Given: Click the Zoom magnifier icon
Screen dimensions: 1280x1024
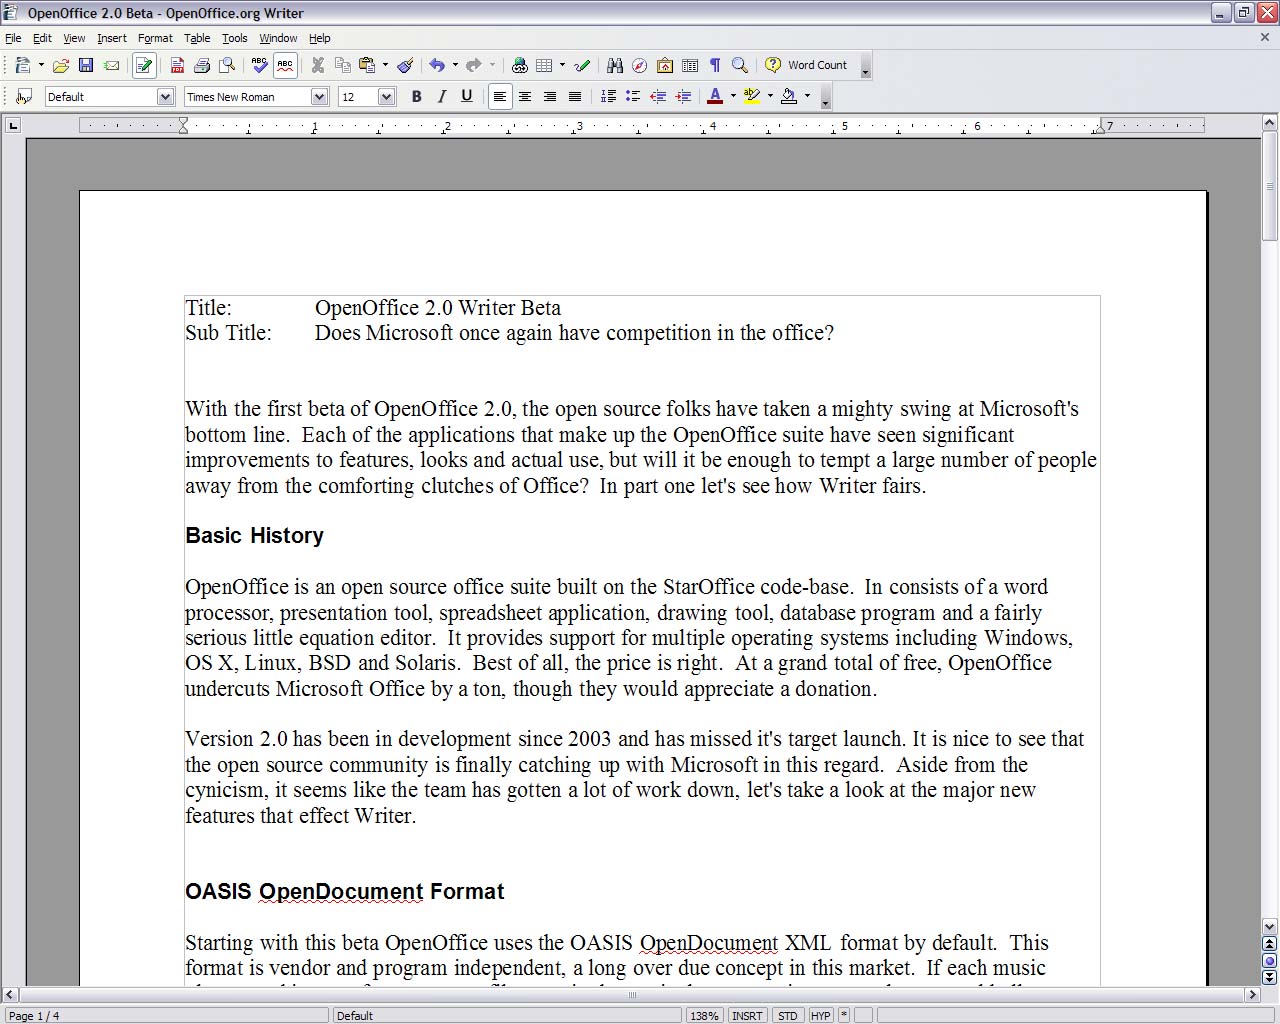Looking at the screenshot, I should click(740, 65).
